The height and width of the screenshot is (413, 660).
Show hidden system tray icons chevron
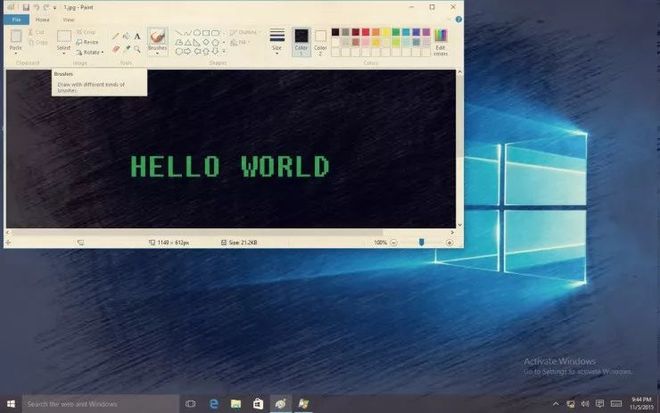pos(556,404)
